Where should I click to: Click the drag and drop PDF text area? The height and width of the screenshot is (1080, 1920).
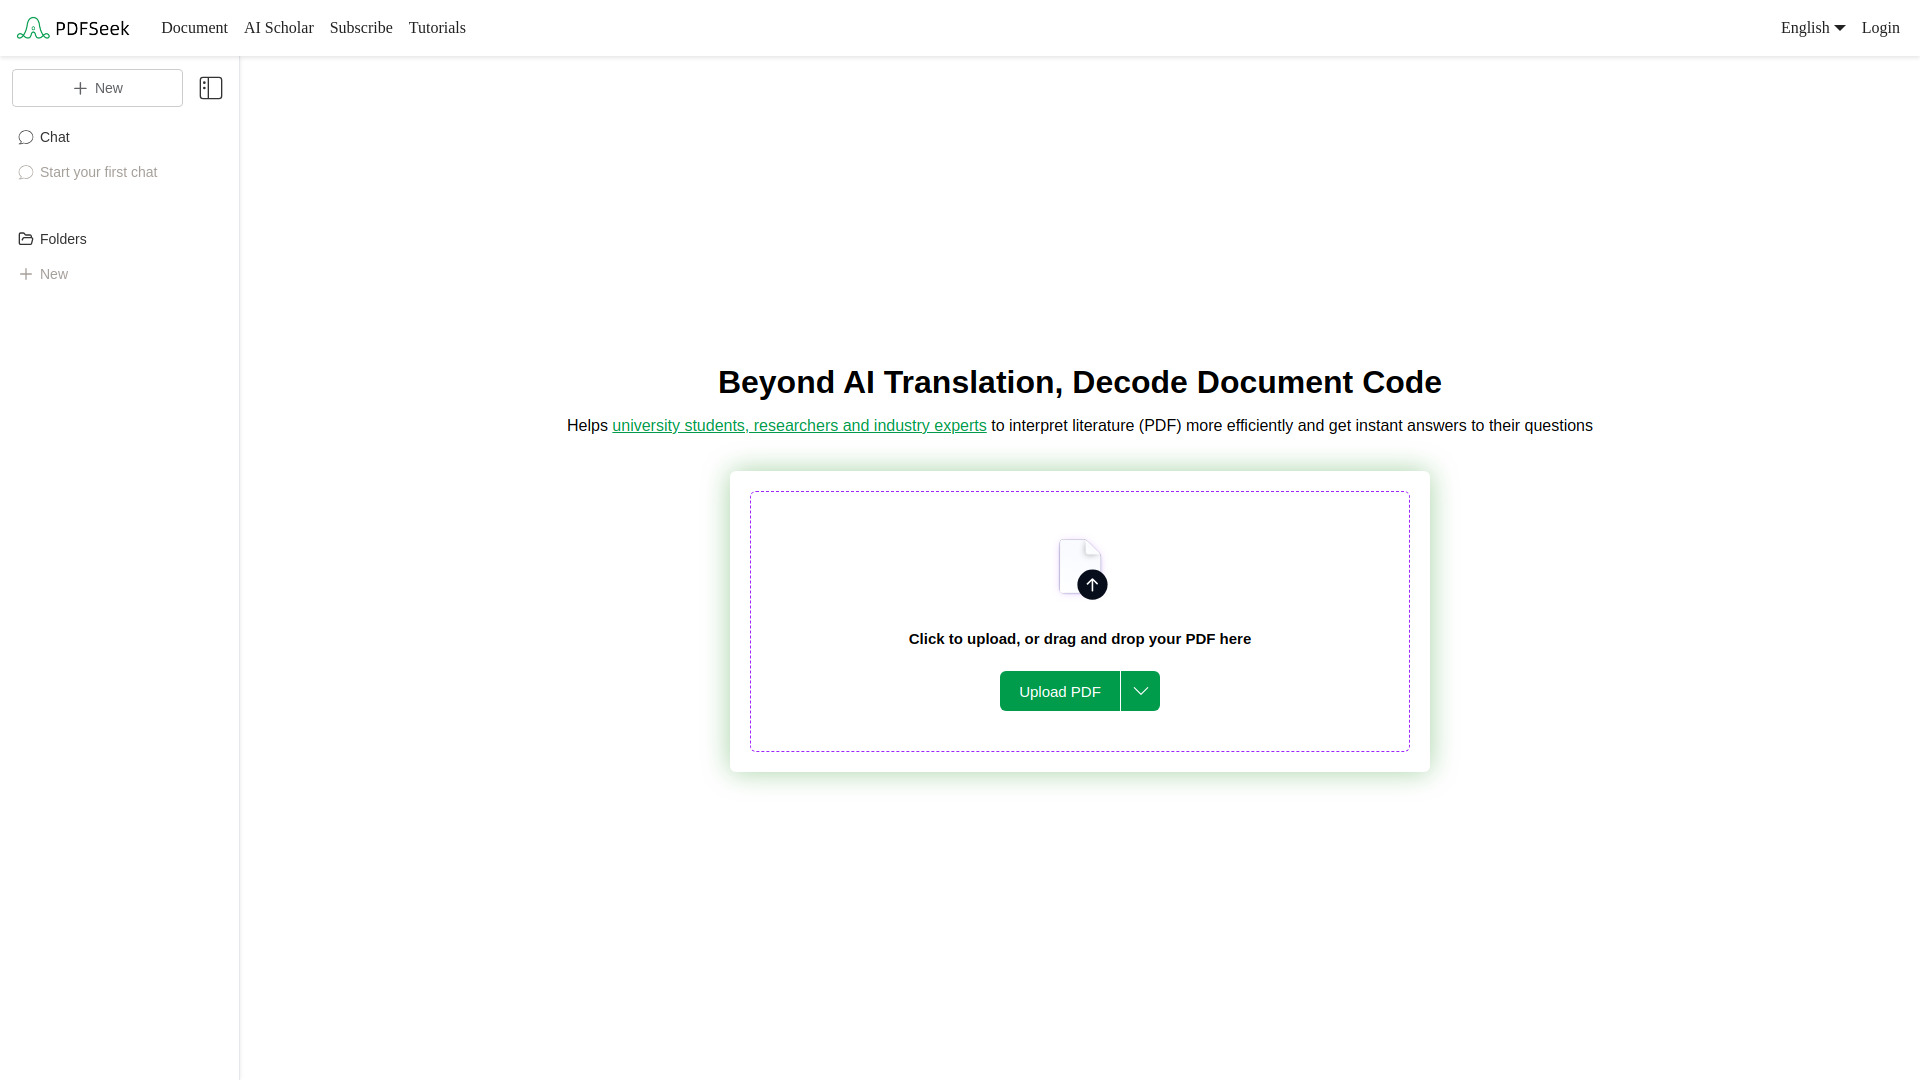tap(1079, 639)
